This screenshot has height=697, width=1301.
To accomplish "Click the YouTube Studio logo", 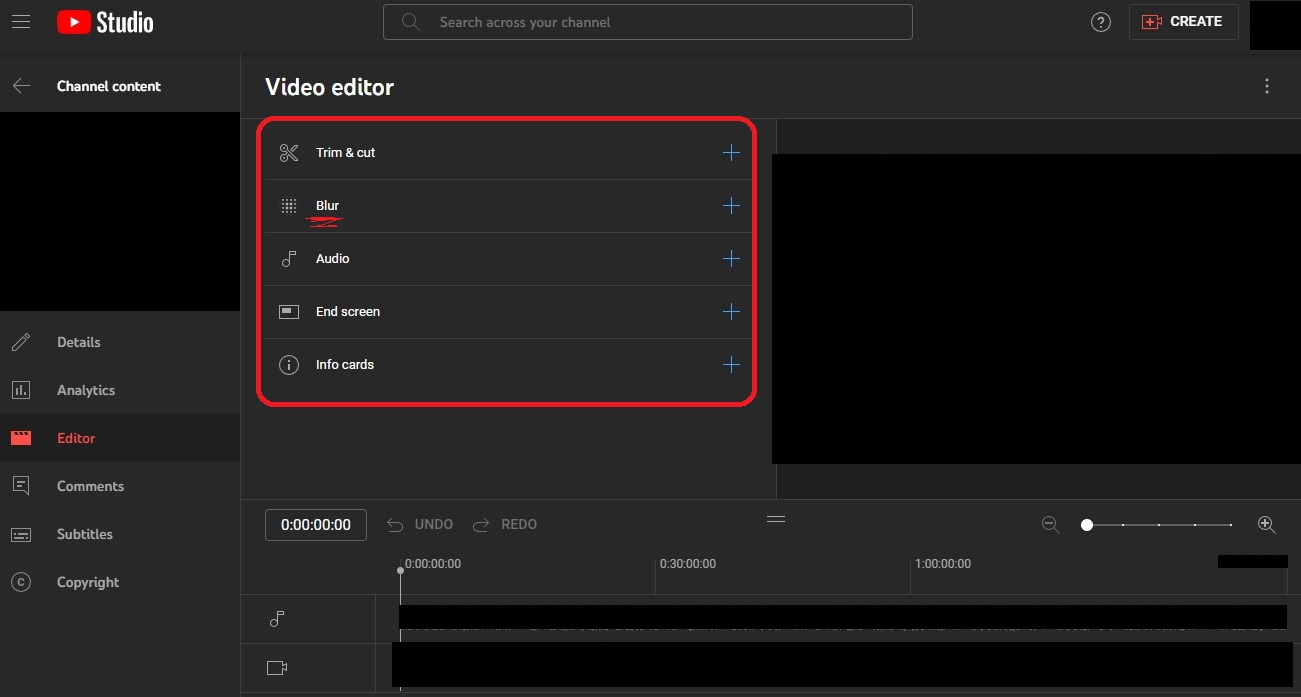I will pos(105,21).
